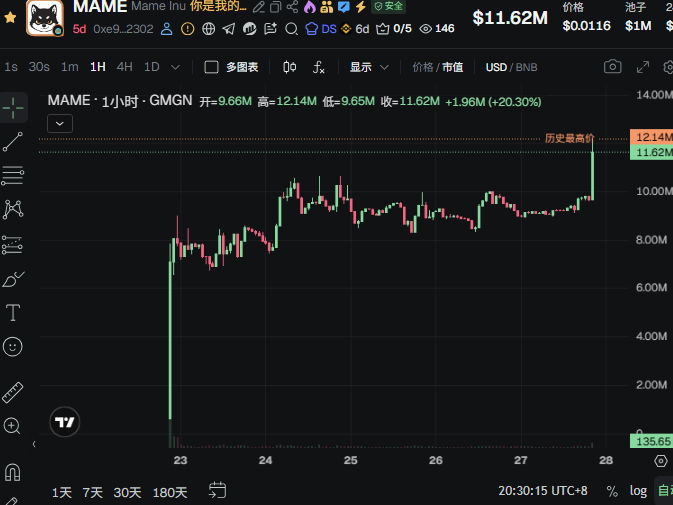Open the share icon in the header
673x505 pixels.
[x=292, y=6]
